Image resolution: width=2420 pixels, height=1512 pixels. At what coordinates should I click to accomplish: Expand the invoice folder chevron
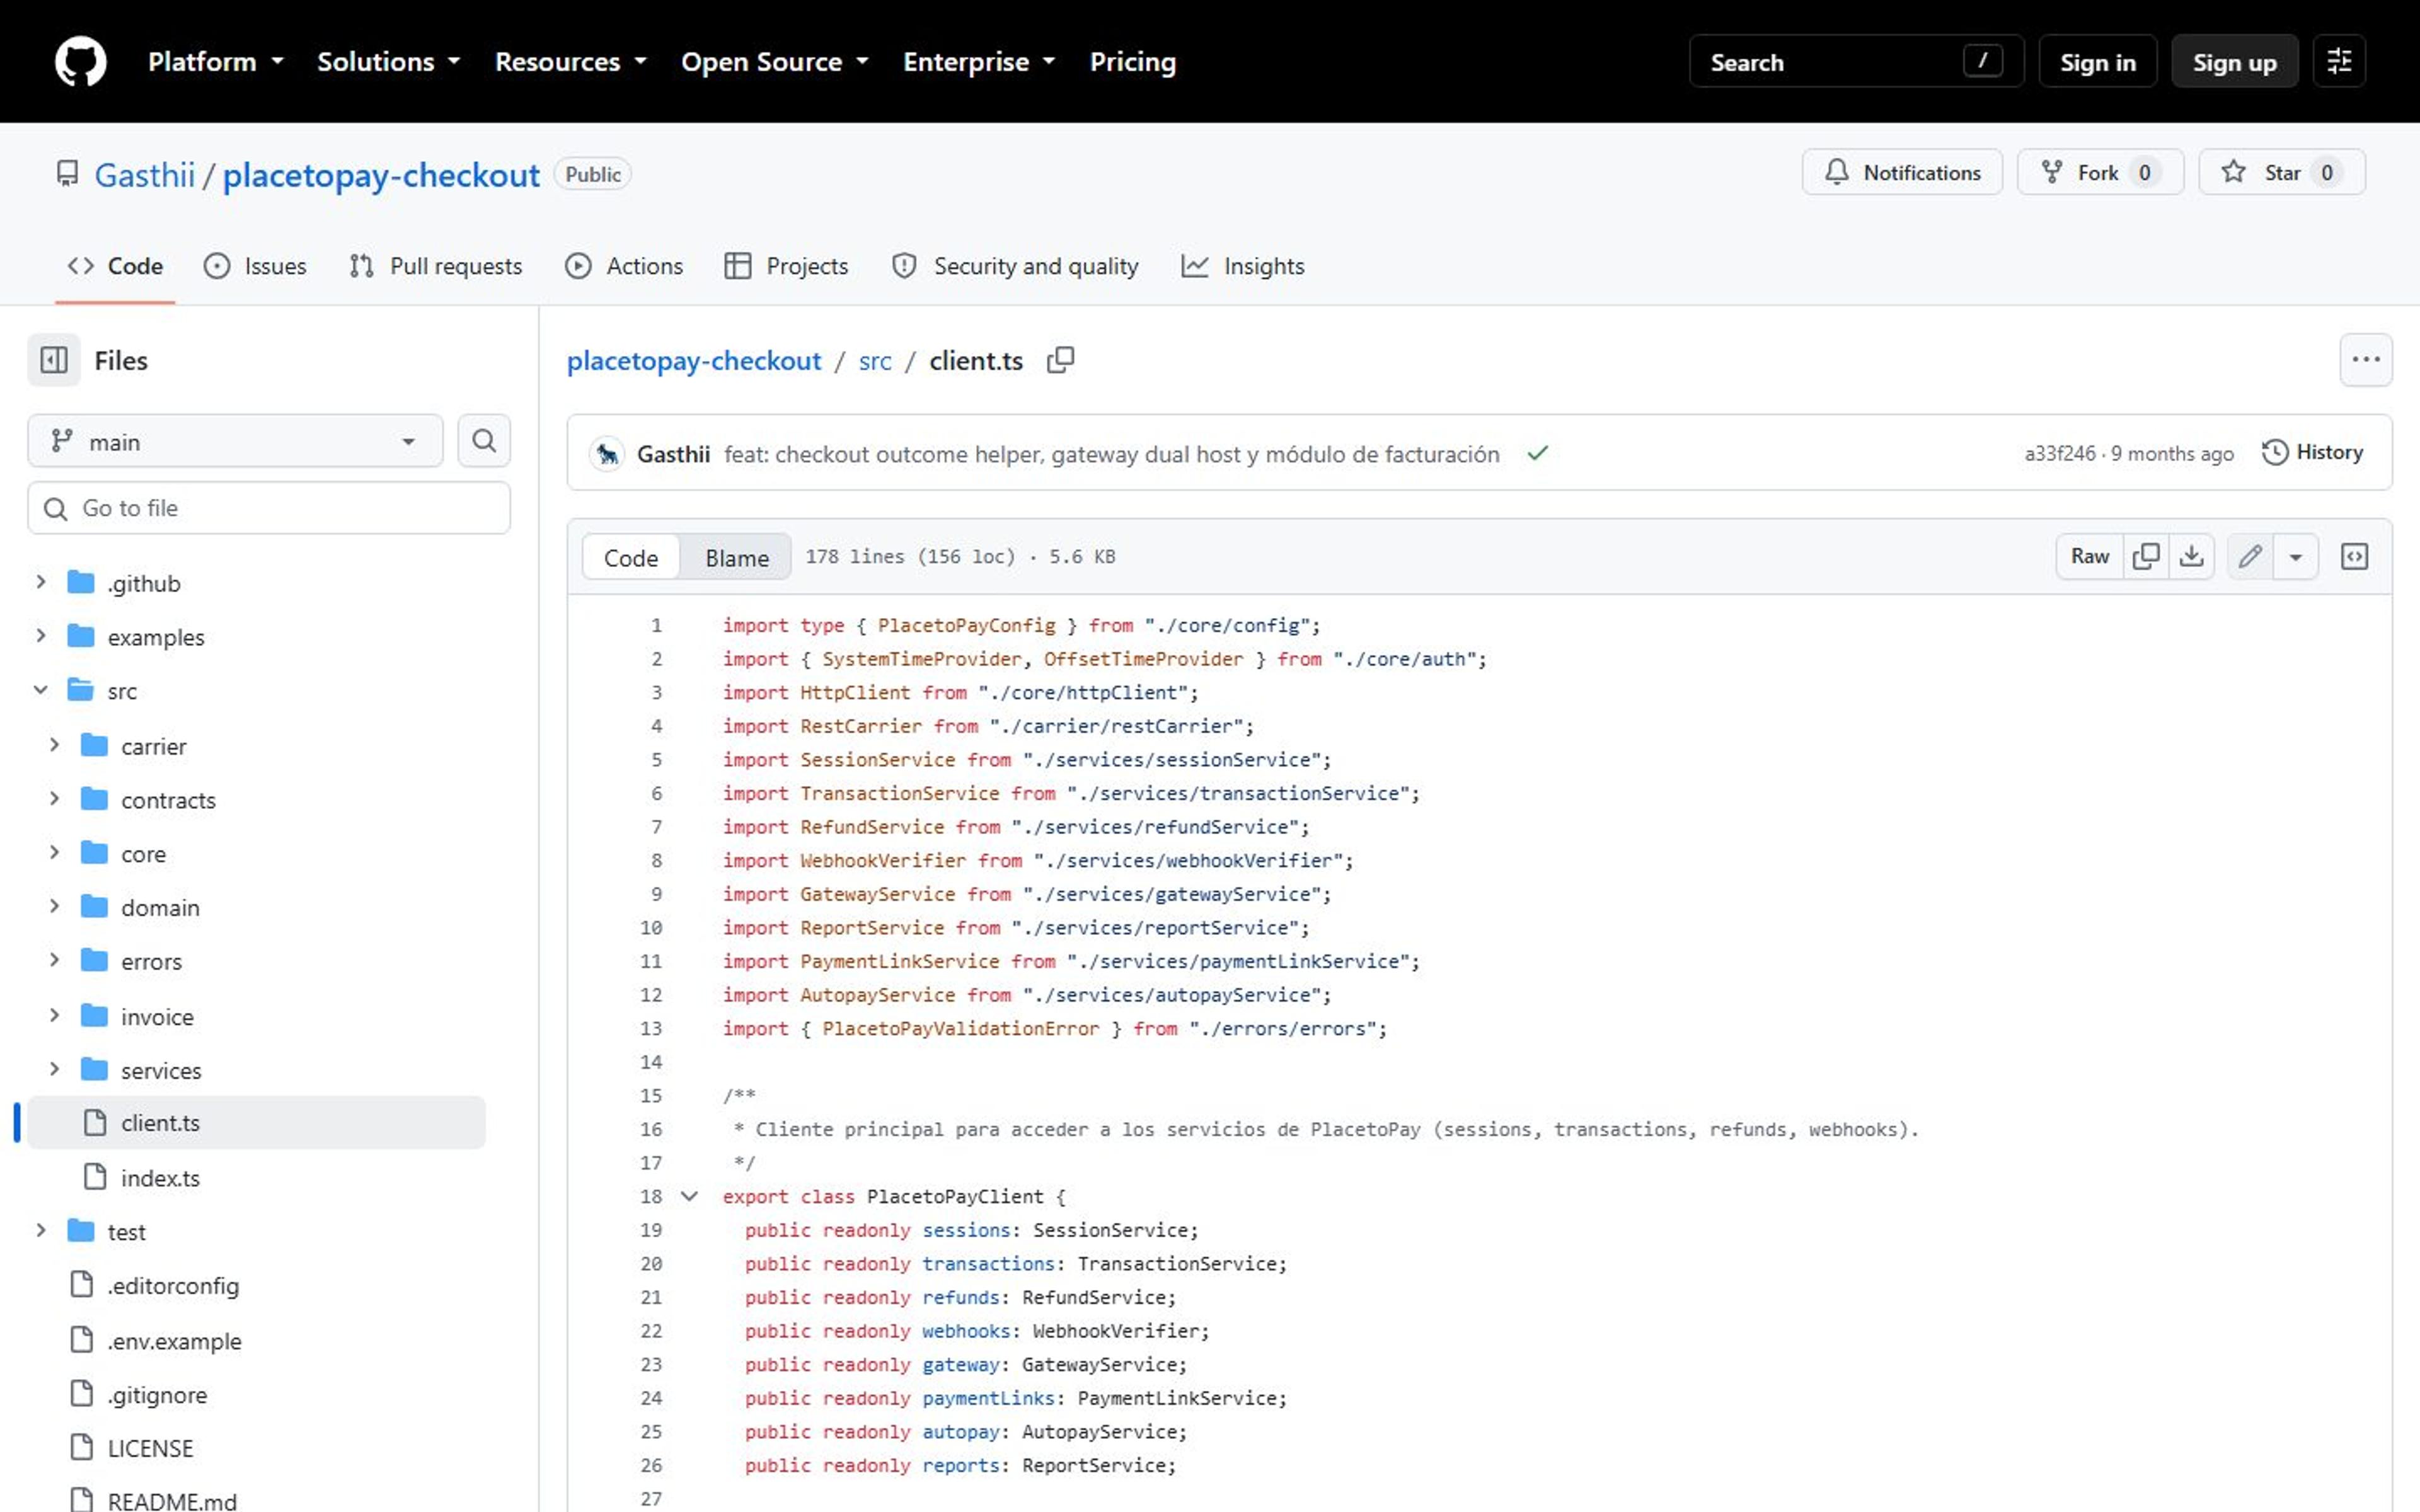(x=55, y=1015)
